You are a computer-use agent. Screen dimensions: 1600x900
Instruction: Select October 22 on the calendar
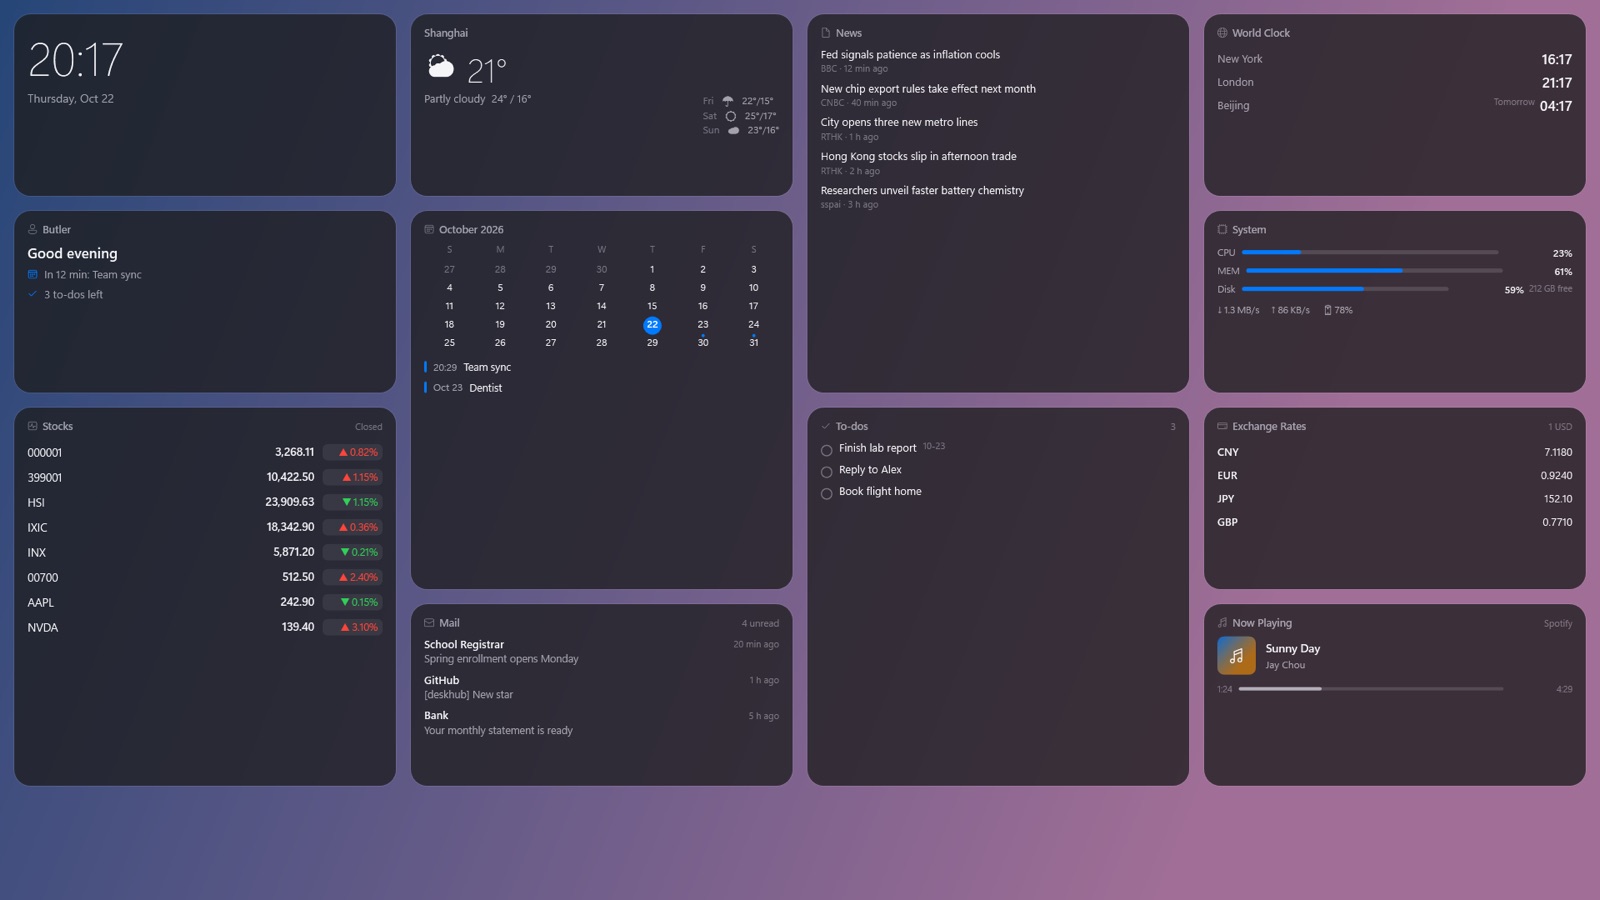point(652,325)
